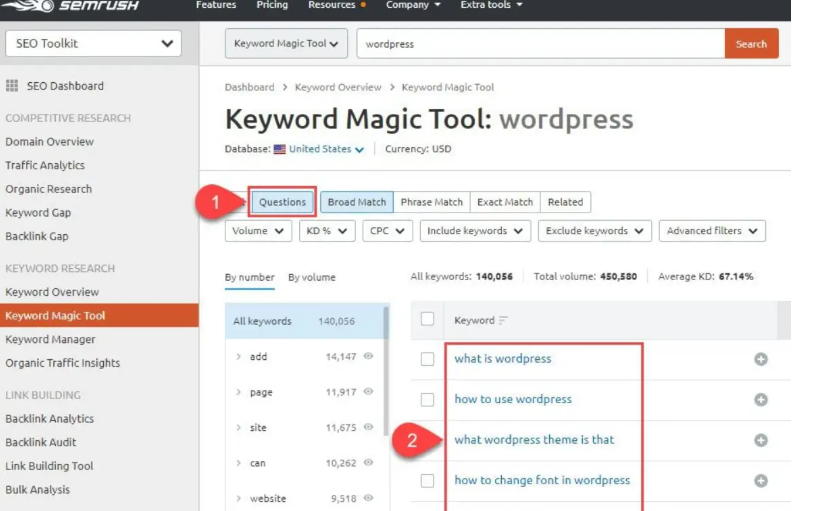This screenshot has height=511, width=820.
Task: Click the Keyword column sort icon
Action: pyautogui.click(x=503, y=320)
